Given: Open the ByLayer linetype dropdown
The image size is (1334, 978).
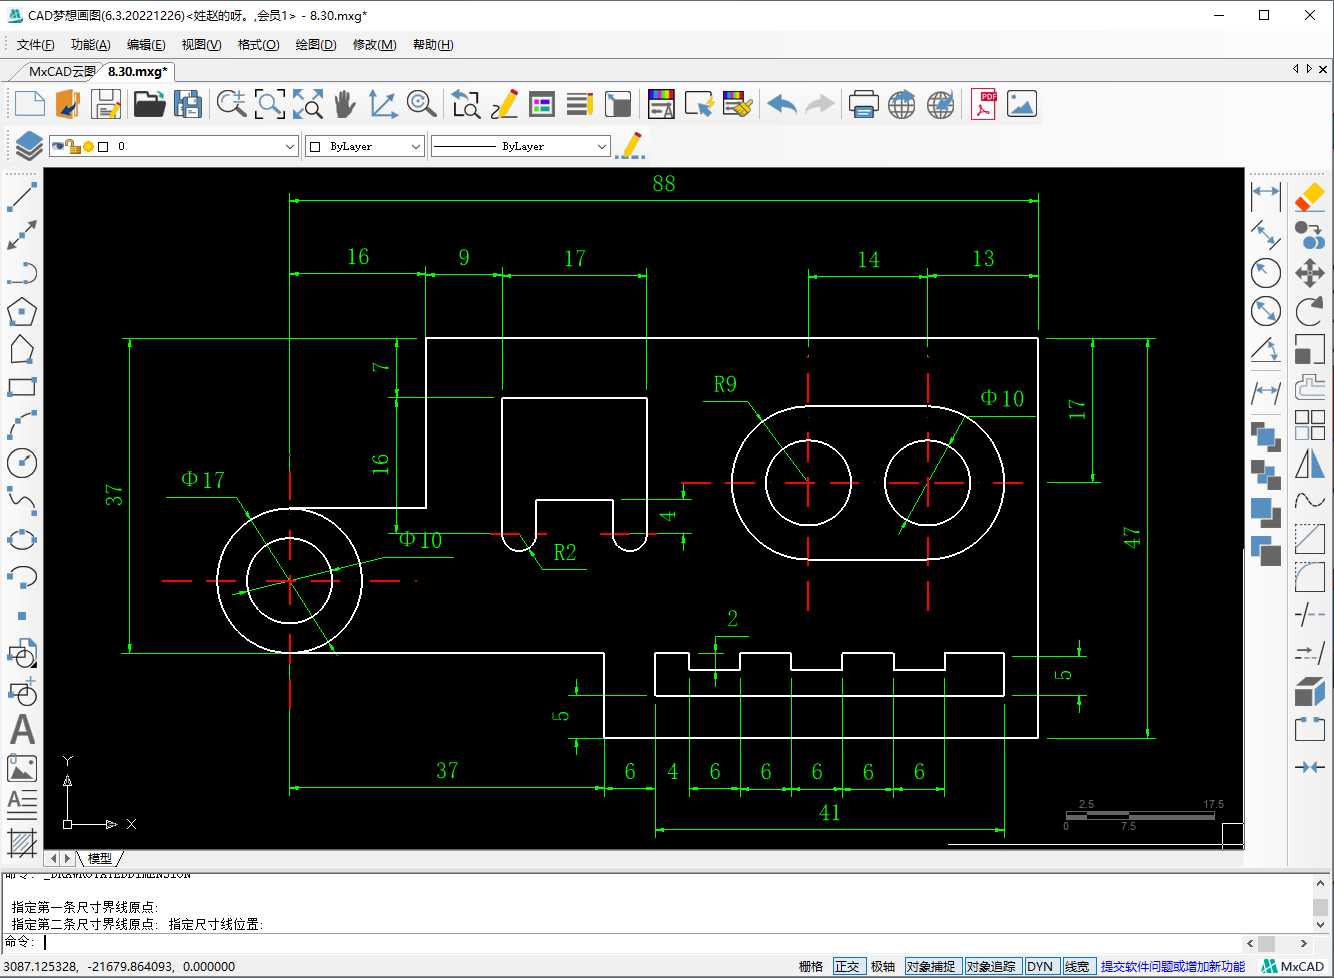Looking at the screenshot, I should (521, 146).
